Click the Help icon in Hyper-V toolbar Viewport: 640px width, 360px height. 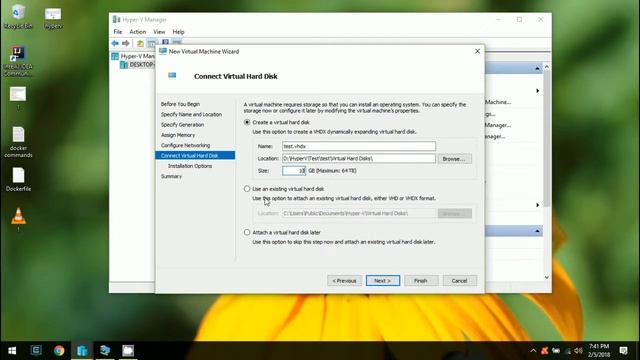[165, 42]
